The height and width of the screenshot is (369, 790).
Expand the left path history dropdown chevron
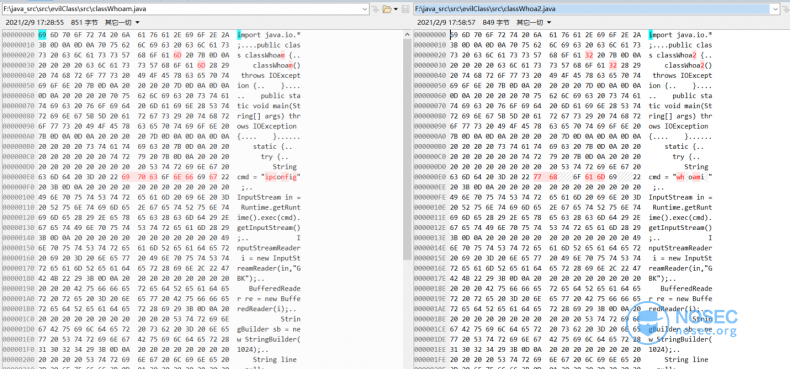[x=365, y=9]
